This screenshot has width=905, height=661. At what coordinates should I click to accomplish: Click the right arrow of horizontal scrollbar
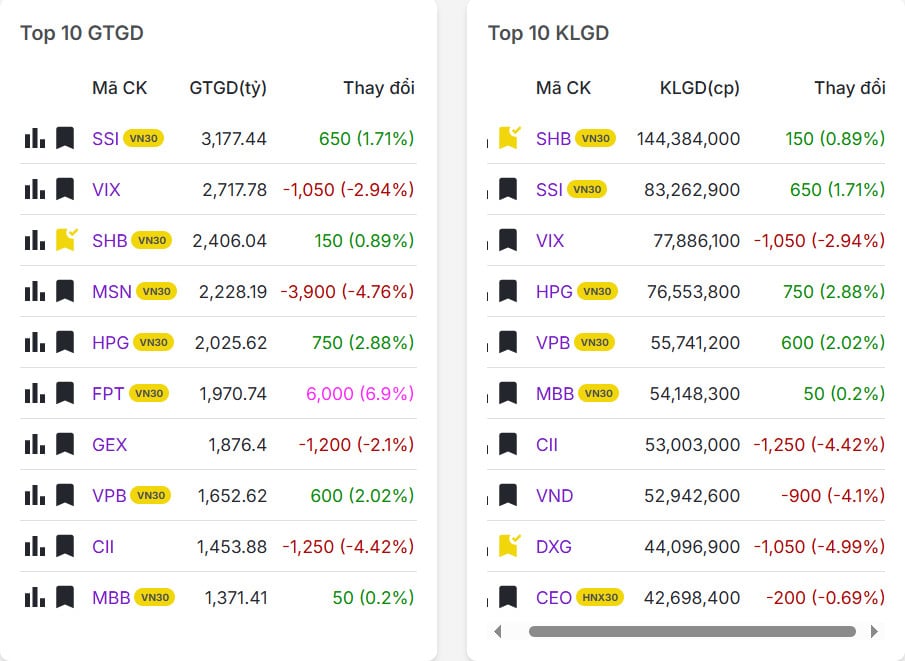click(874, 631)
